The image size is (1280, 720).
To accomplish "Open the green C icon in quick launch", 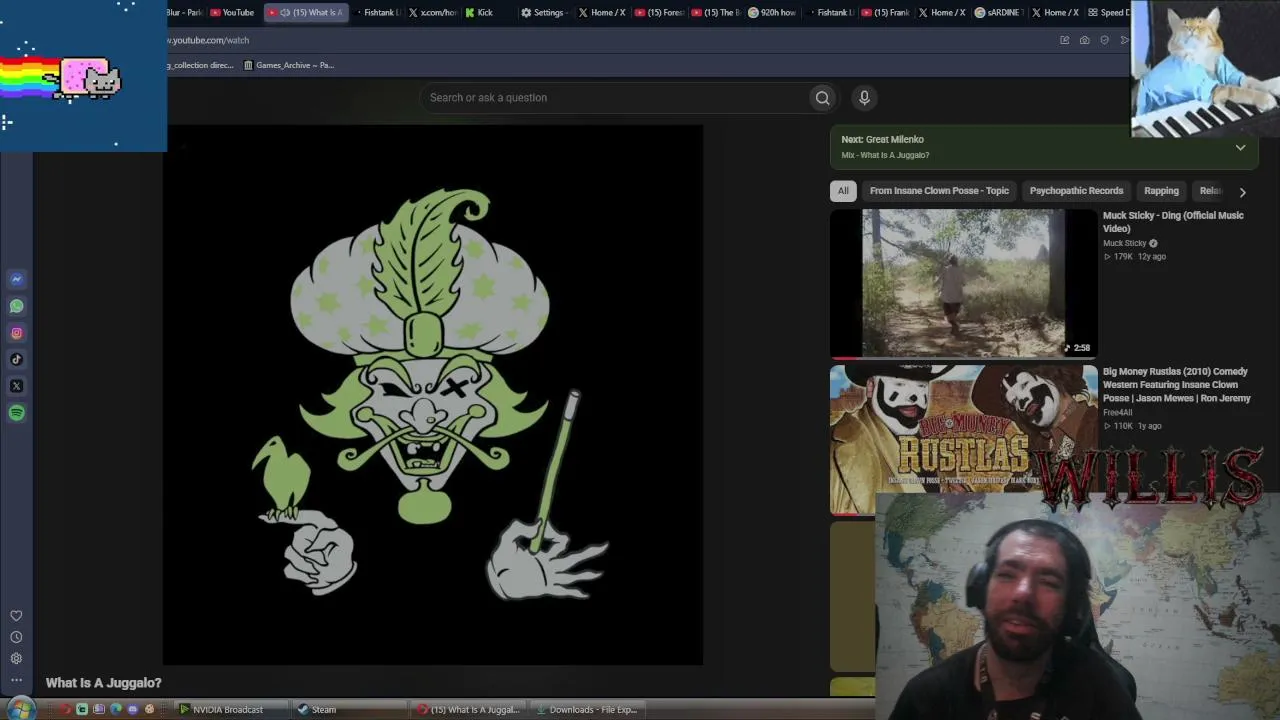I will pos(82,710).
